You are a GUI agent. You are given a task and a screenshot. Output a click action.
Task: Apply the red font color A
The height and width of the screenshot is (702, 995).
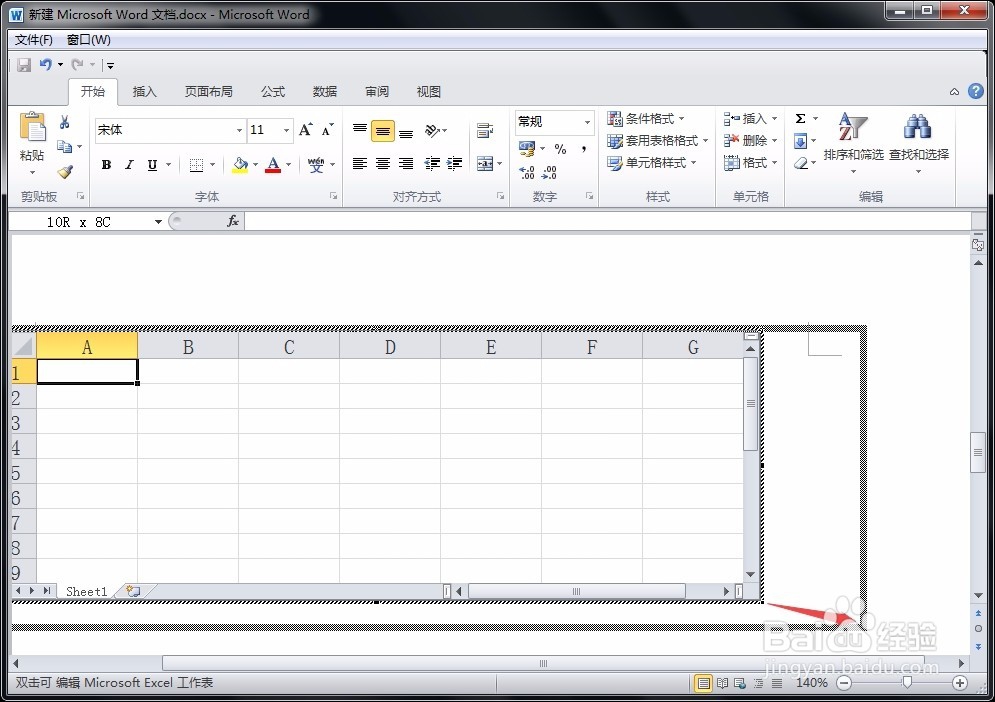273,165
